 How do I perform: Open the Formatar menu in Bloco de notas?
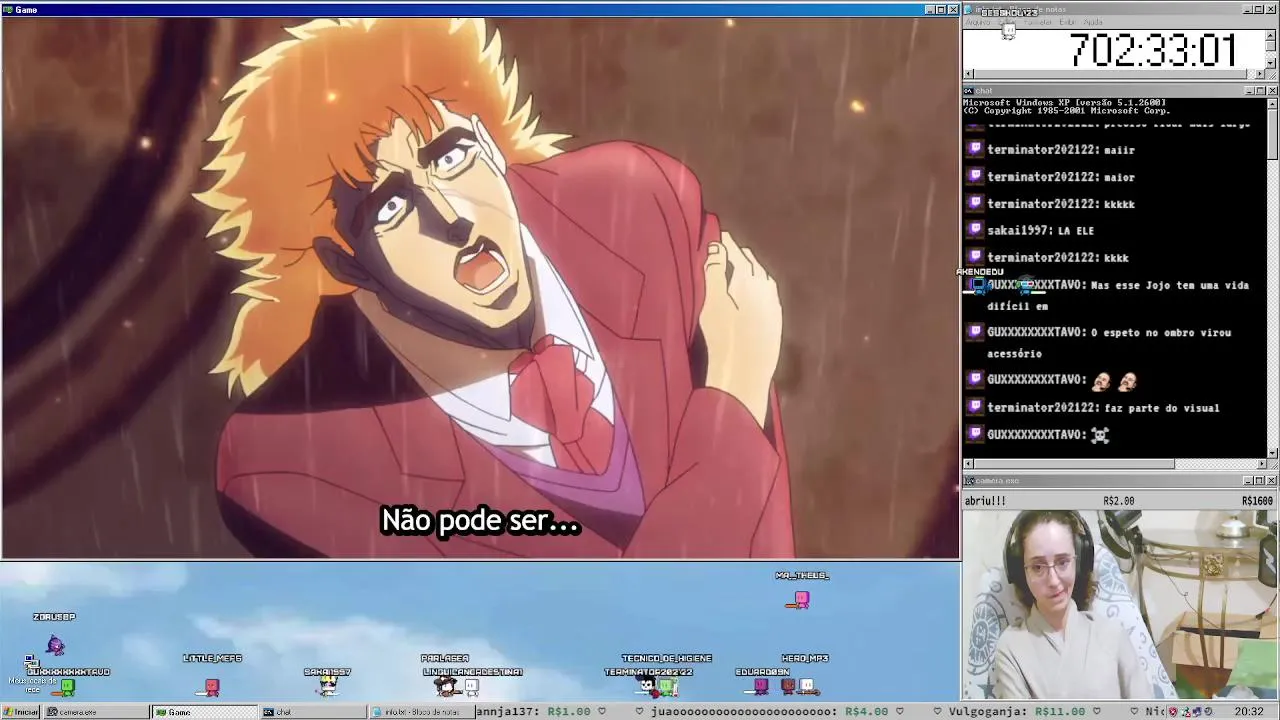click(1038, 21)
